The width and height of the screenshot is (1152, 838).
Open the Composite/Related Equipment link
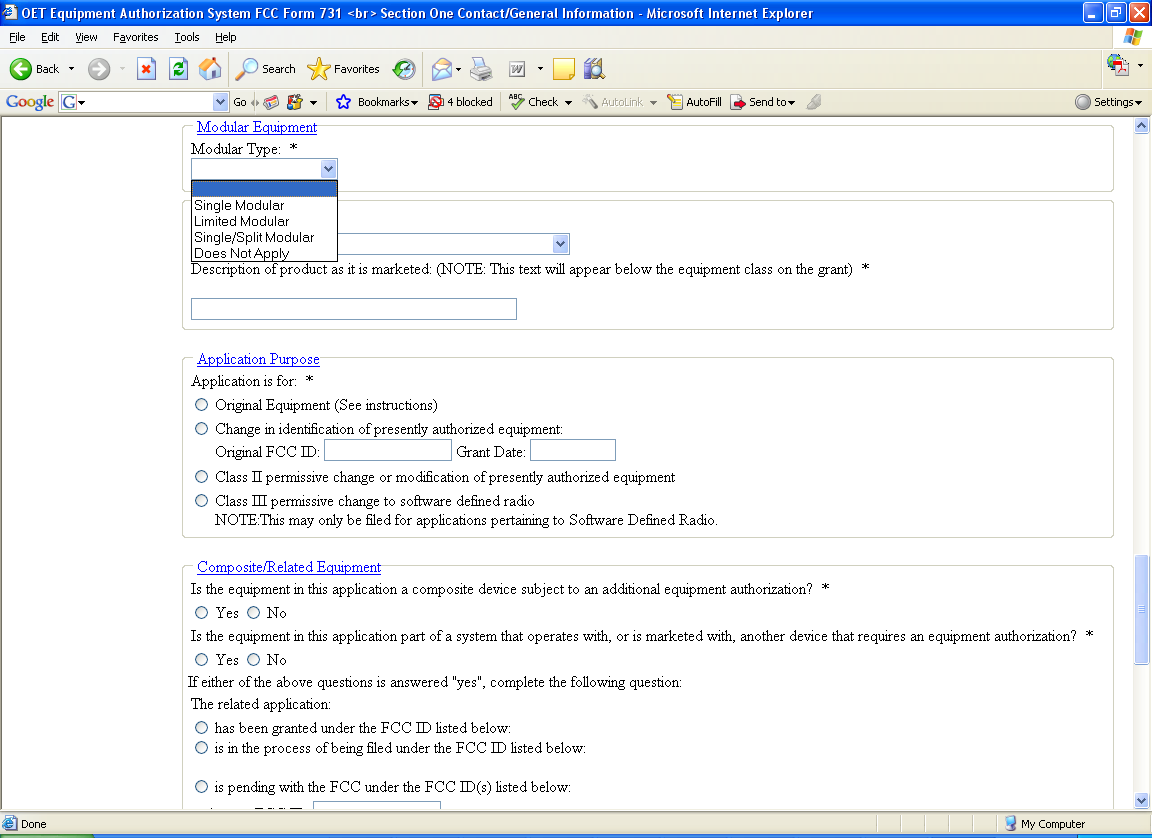pos(289,567)
